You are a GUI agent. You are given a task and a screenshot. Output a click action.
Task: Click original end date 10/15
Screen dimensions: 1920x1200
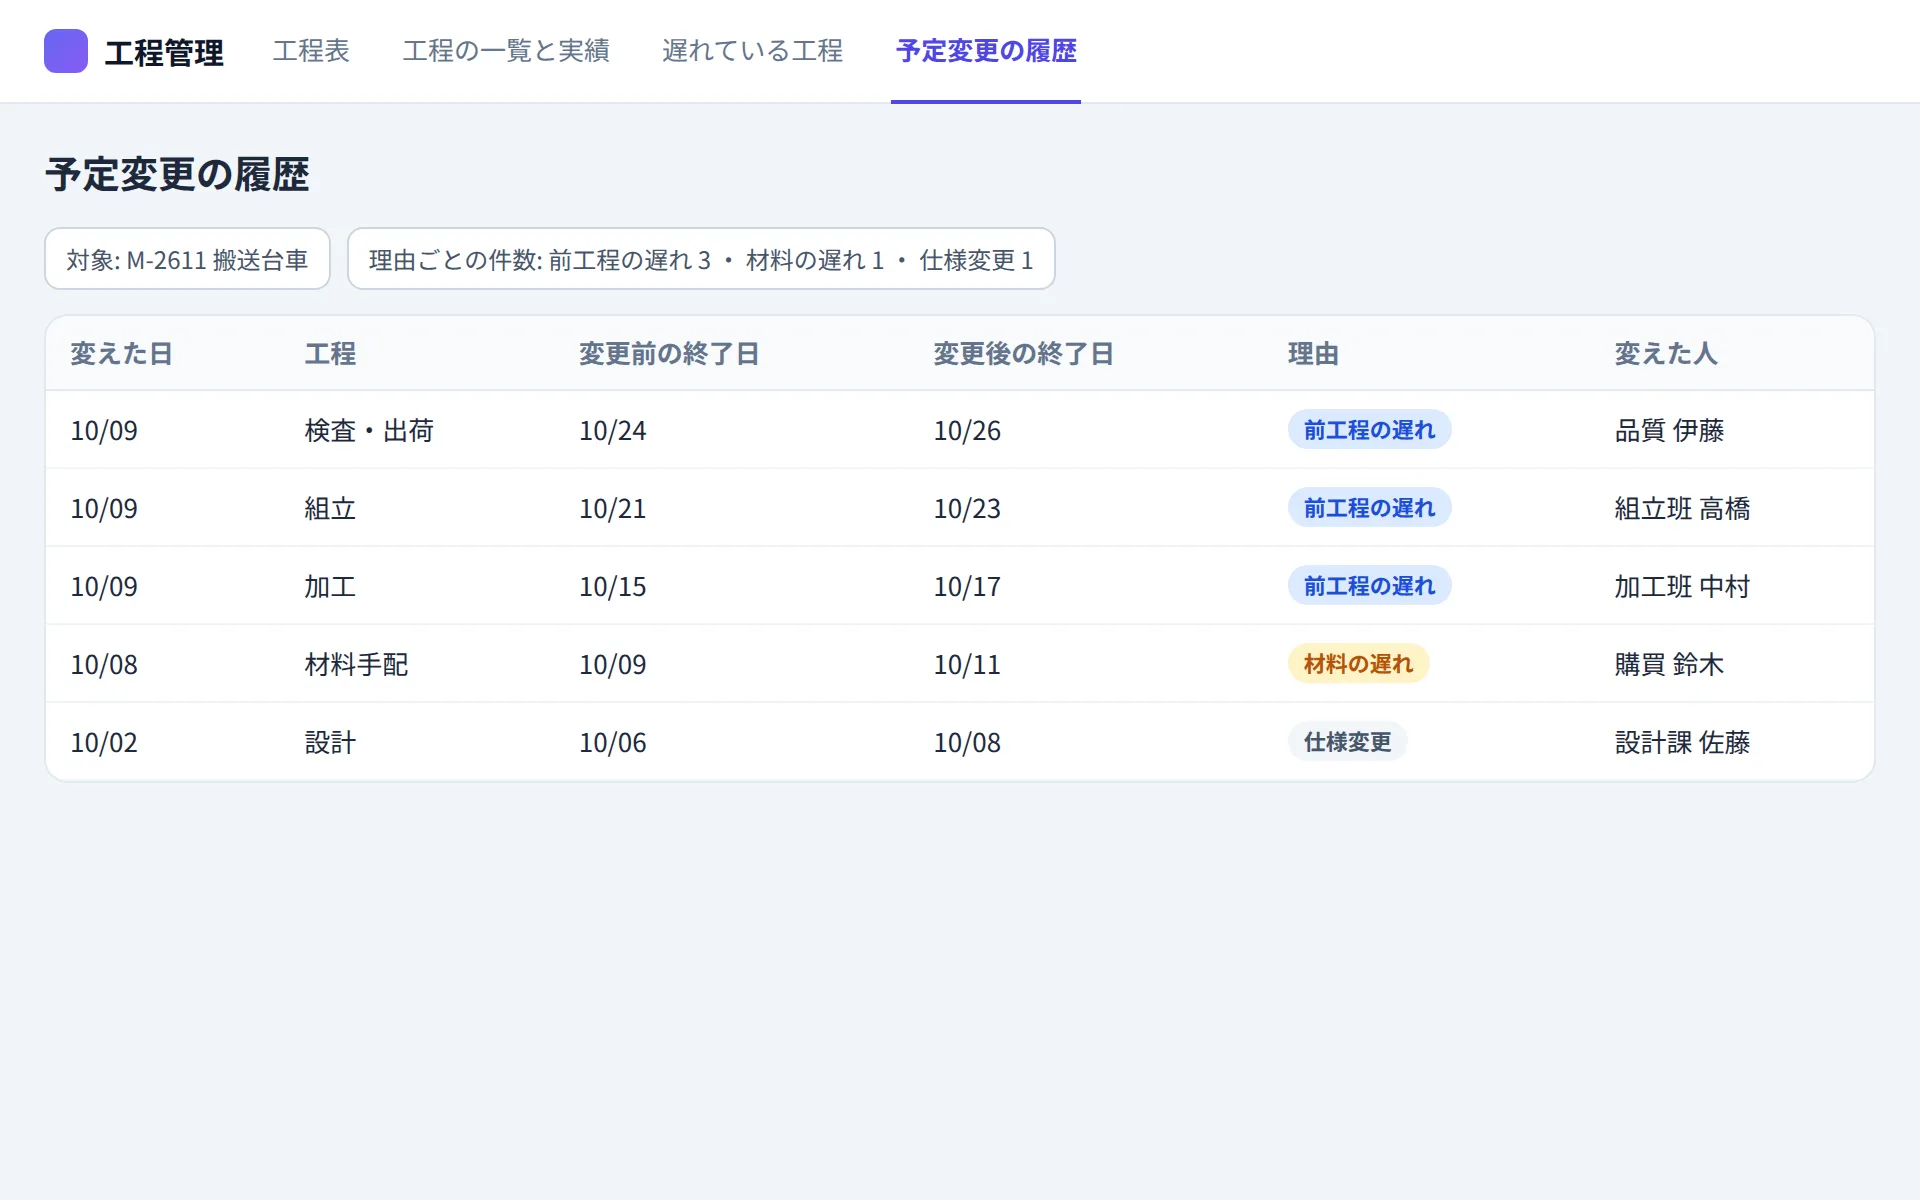tap(613, 587)
